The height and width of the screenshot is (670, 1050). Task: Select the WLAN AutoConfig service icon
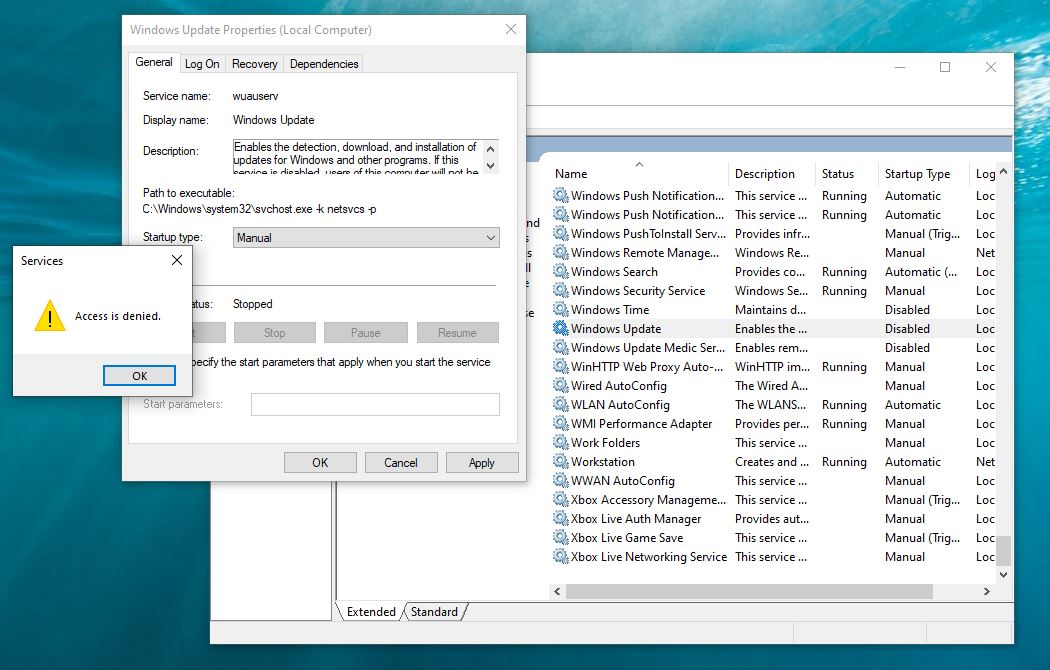561,405
